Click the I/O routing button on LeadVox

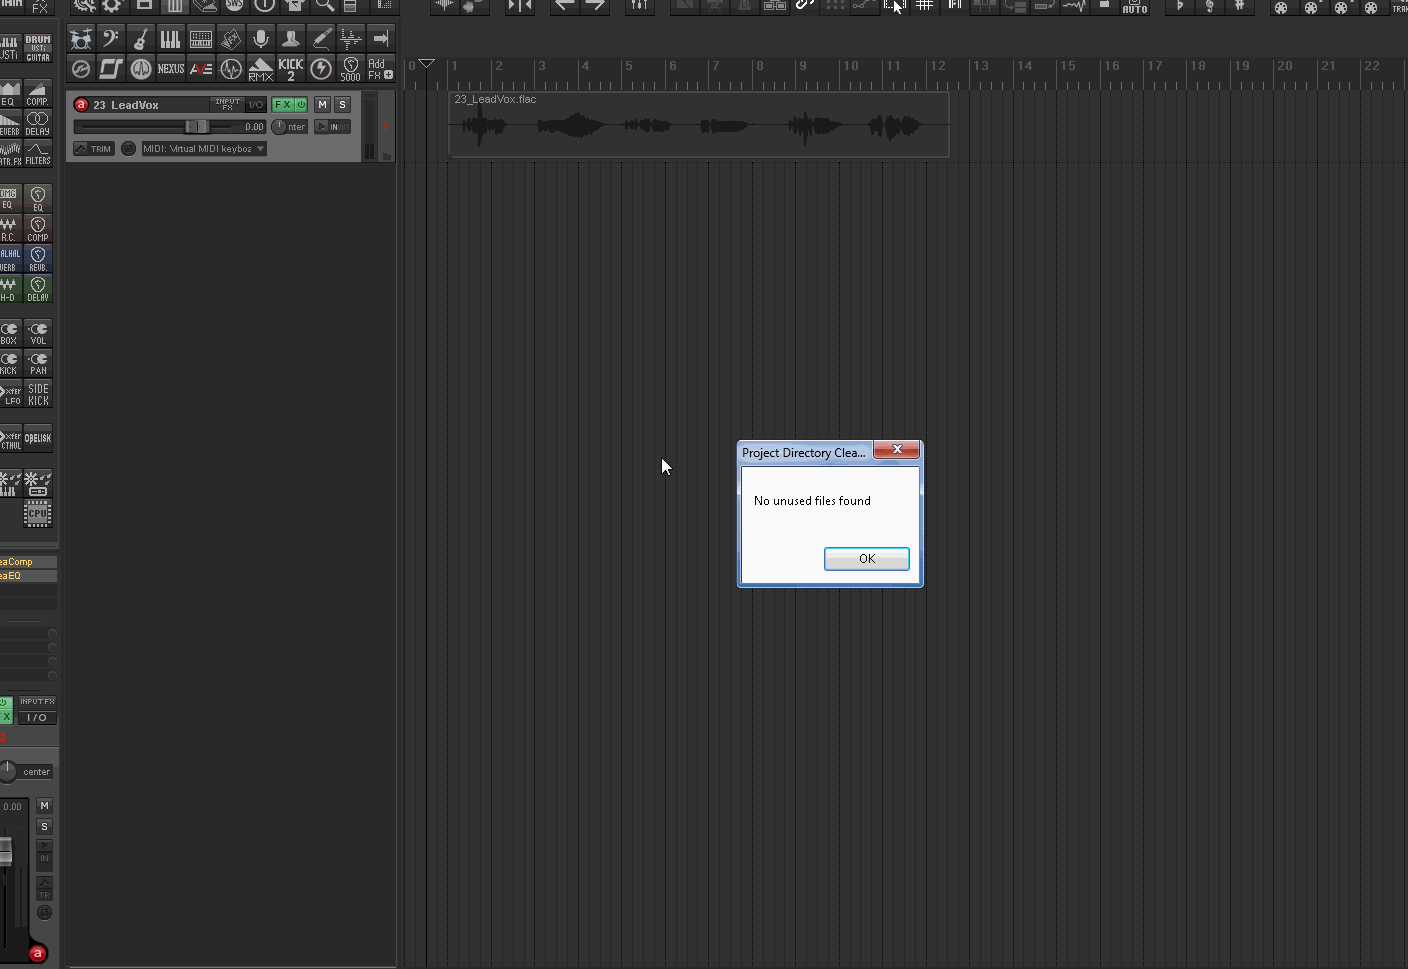coord(256,105)
